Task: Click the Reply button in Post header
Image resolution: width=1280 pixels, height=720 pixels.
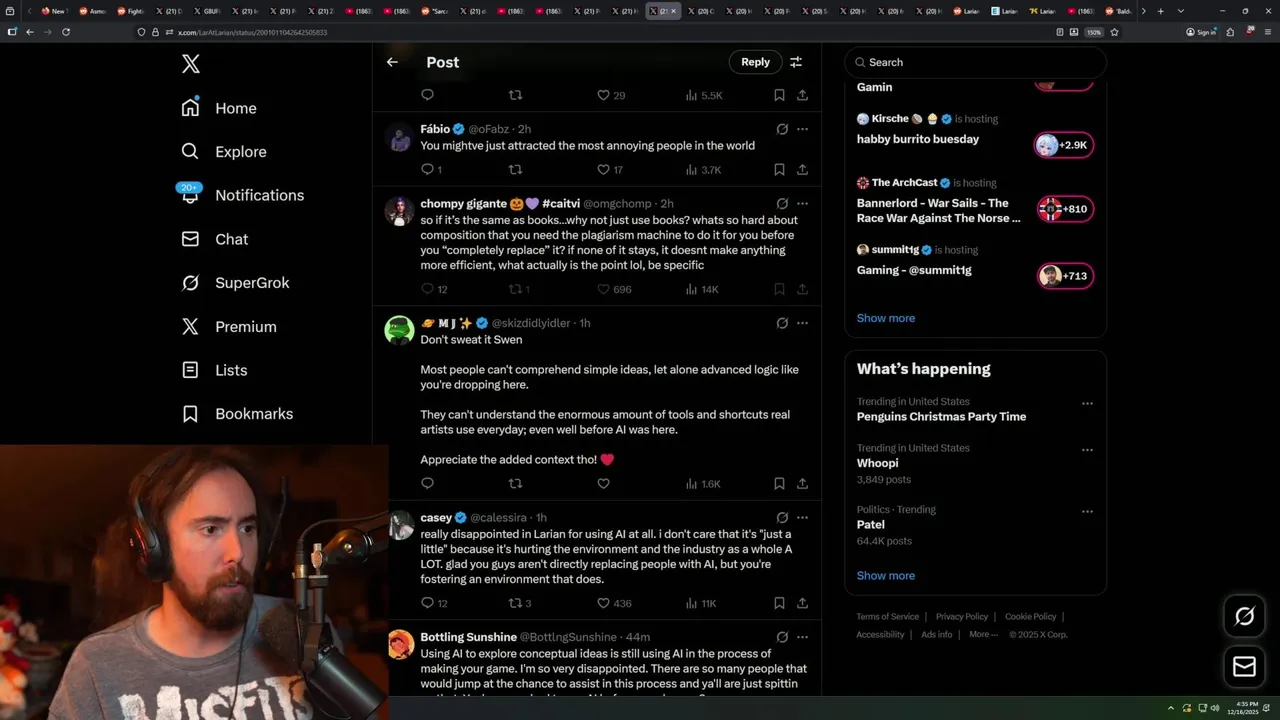Action: [755, 62]
